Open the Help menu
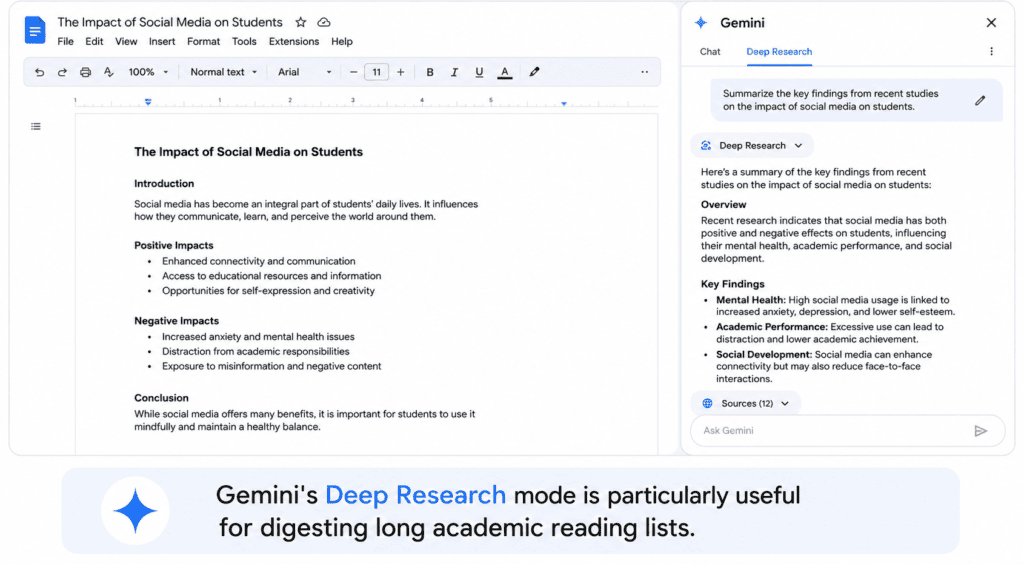Viewport: 1024px width, 564px height. [342, 42]
